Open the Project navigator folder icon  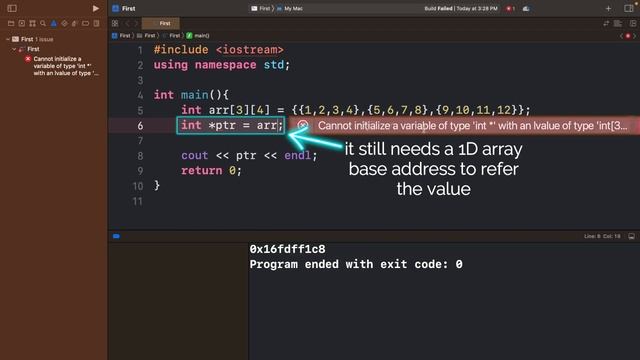pyautogui.click(x=11, y=24)
